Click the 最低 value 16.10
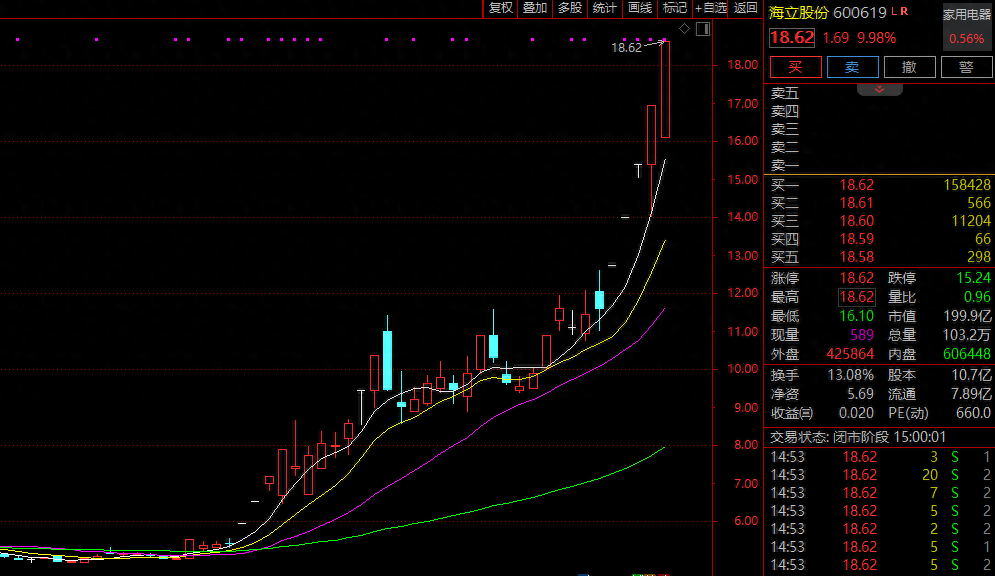The width and height of the screenshot is (995, 576). pos(857,316)
